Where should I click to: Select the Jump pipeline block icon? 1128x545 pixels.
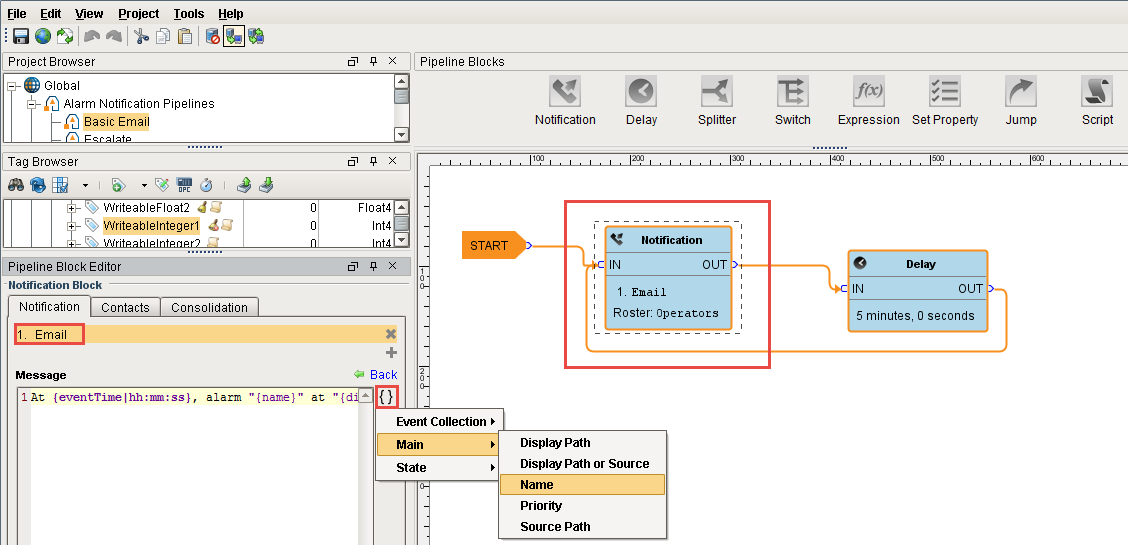tap(1021, 93)
